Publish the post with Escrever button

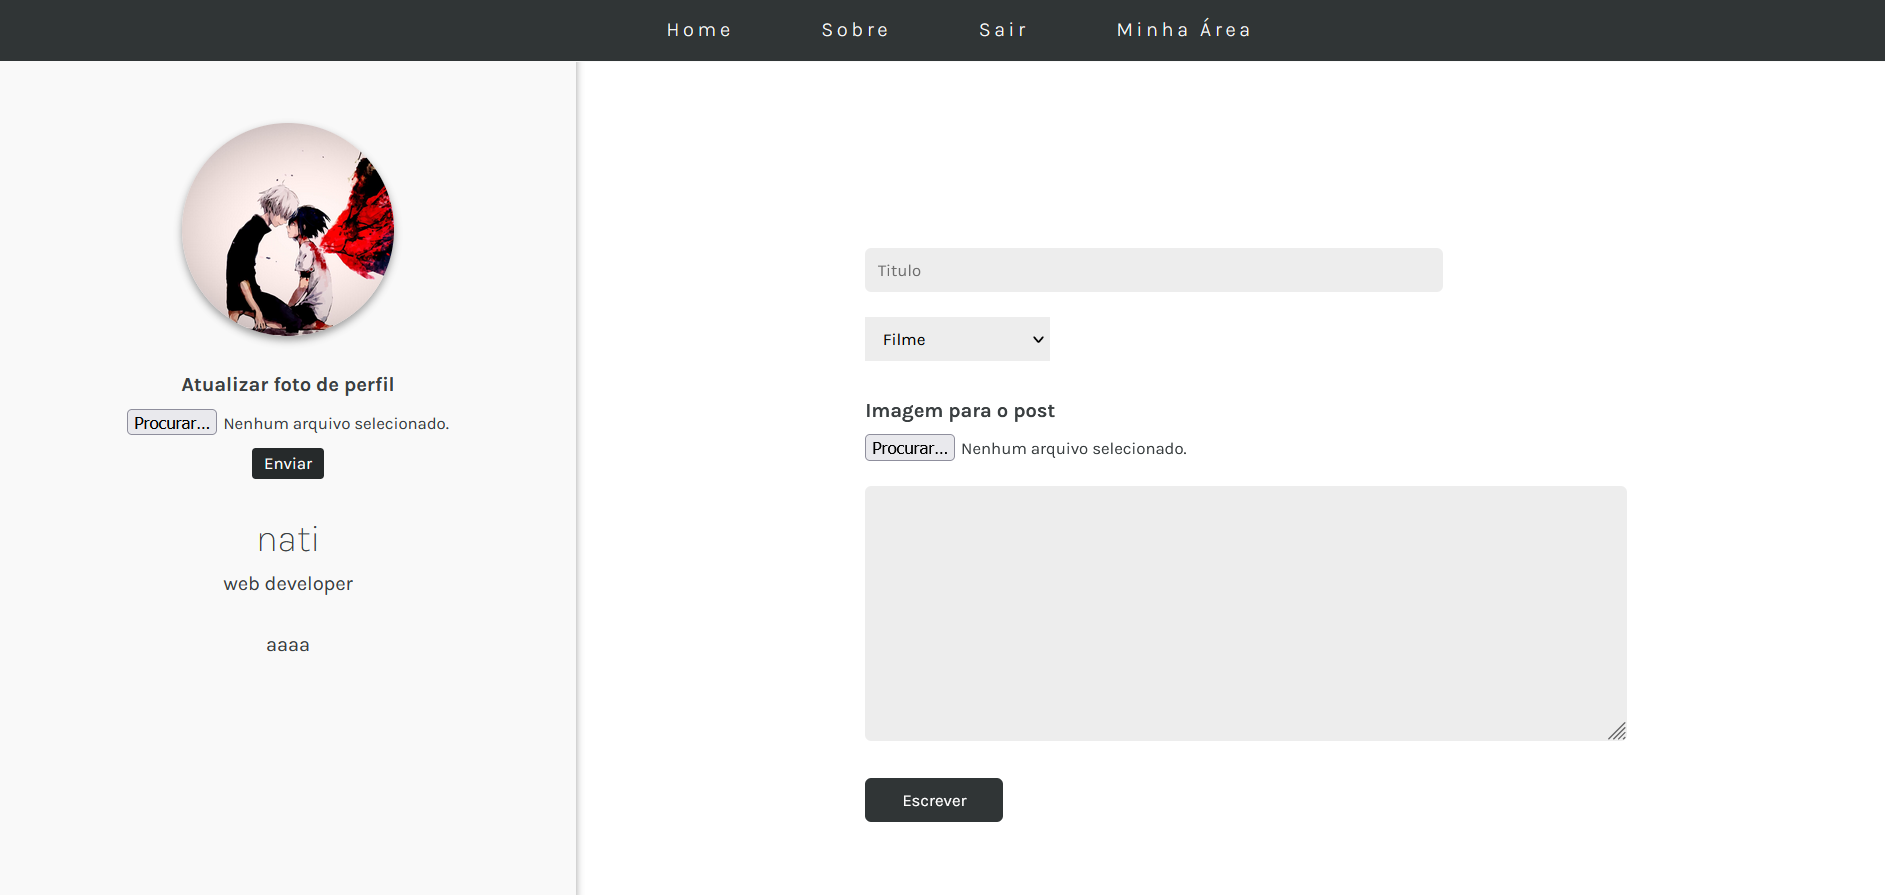click(934, 800)
